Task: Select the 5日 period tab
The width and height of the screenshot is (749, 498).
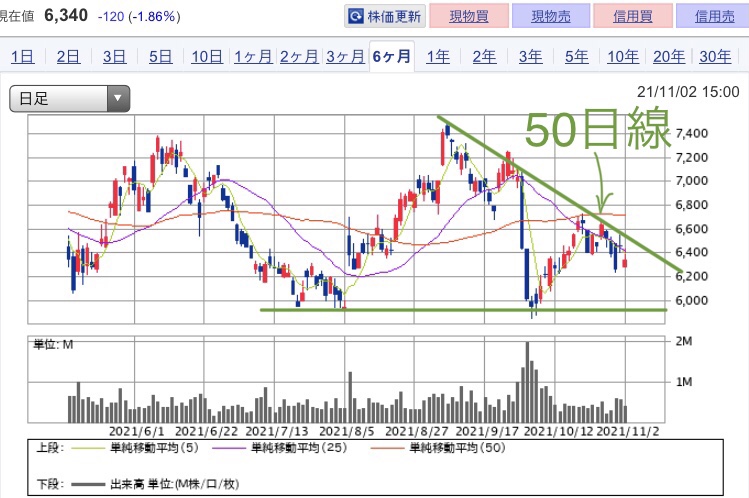Action: (x=160, y=57)
